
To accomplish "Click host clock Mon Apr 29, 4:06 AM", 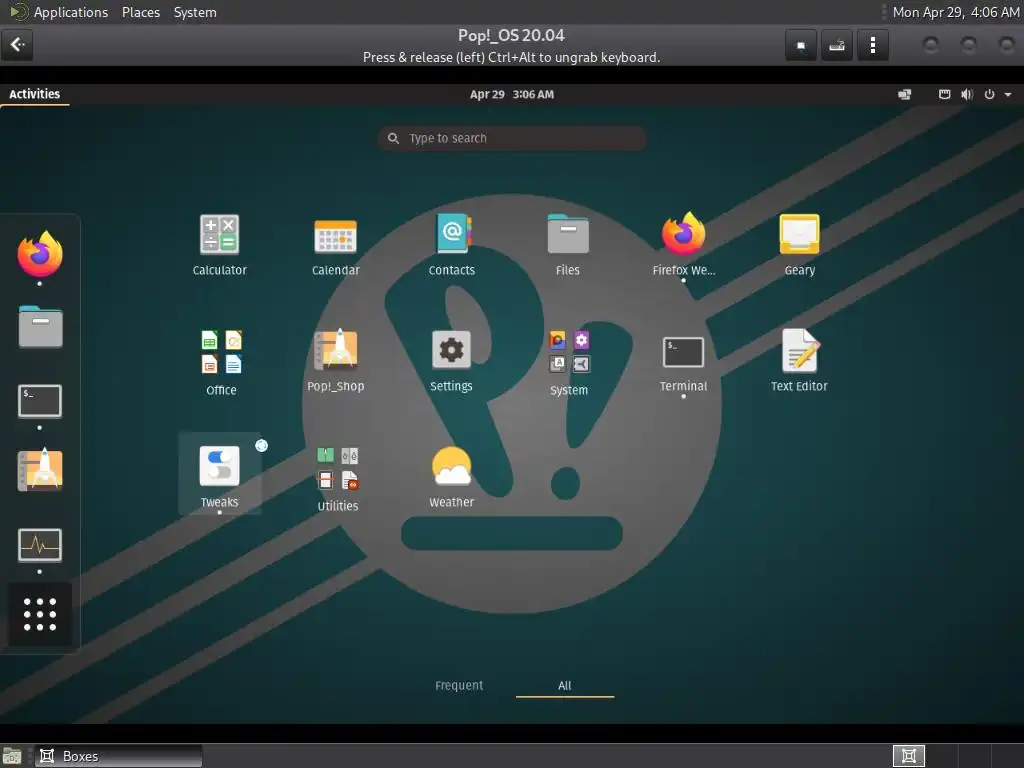I will tap(955, 12).
